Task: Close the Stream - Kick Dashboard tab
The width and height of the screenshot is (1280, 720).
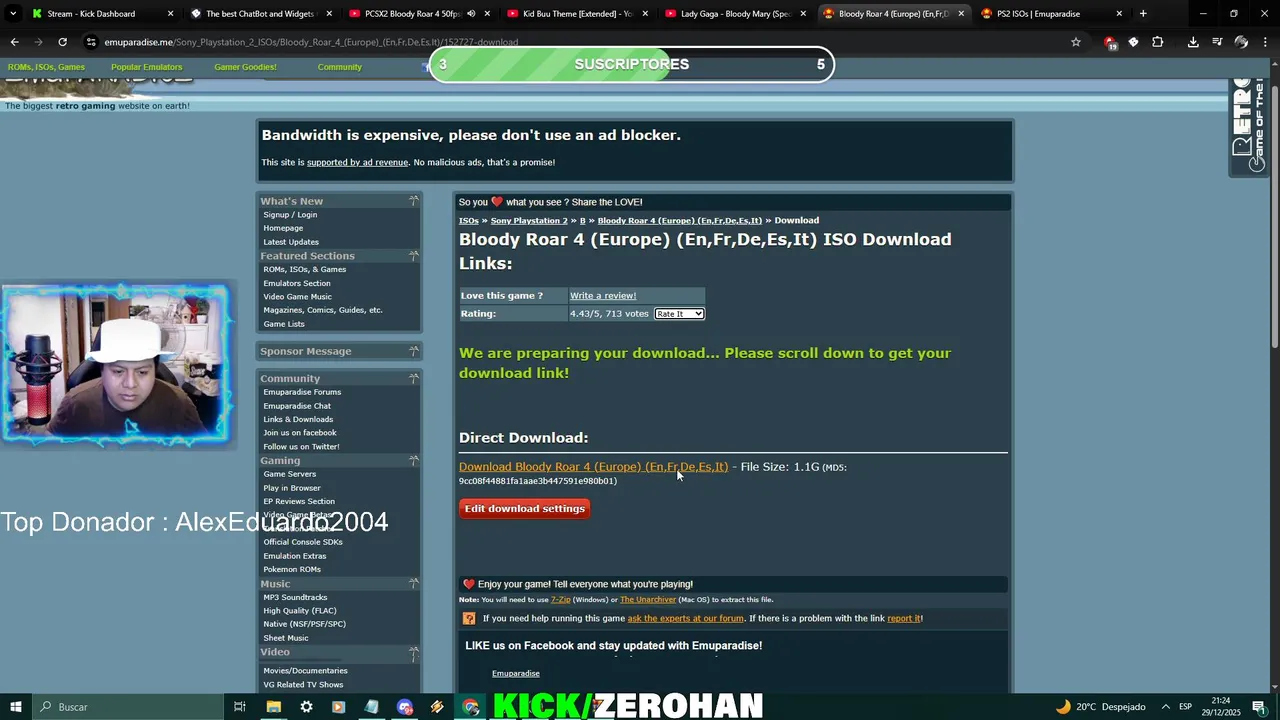Action: [x=171, y=14]
